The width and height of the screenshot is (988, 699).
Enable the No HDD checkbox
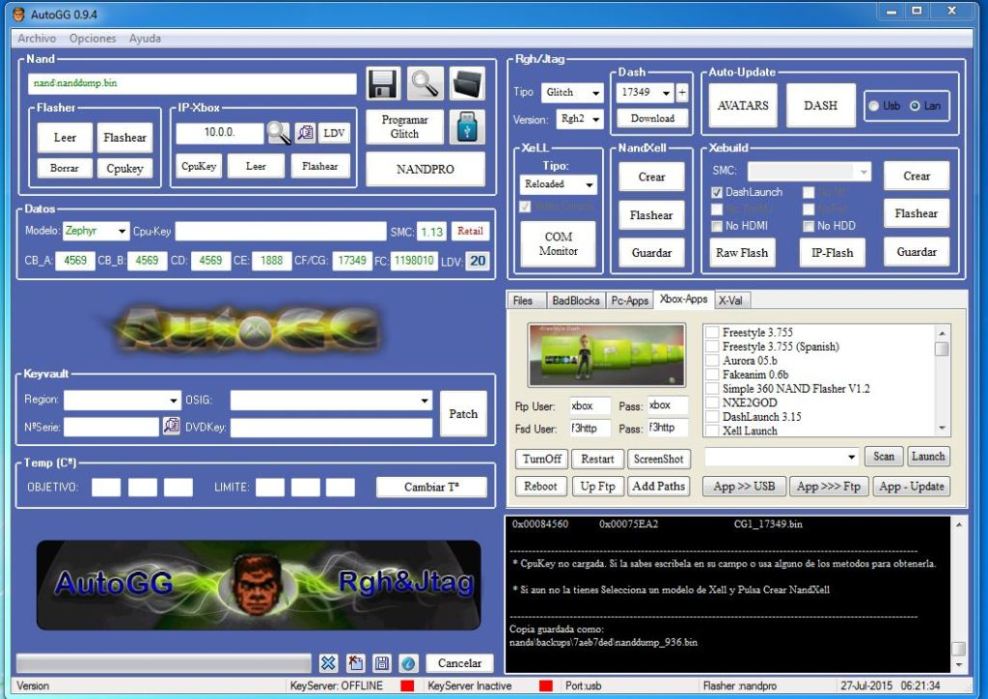pyautogui.click(x=808, y=226)
